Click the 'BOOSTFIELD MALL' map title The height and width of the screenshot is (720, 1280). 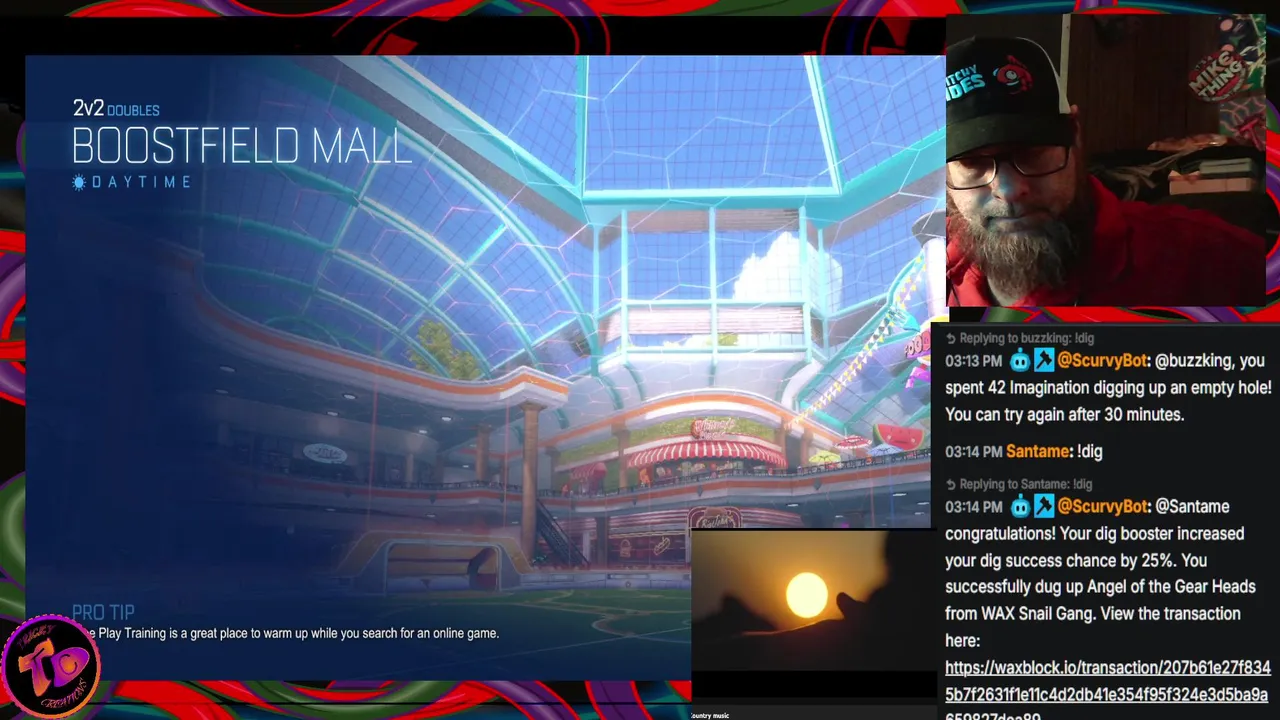coord(241,147)
